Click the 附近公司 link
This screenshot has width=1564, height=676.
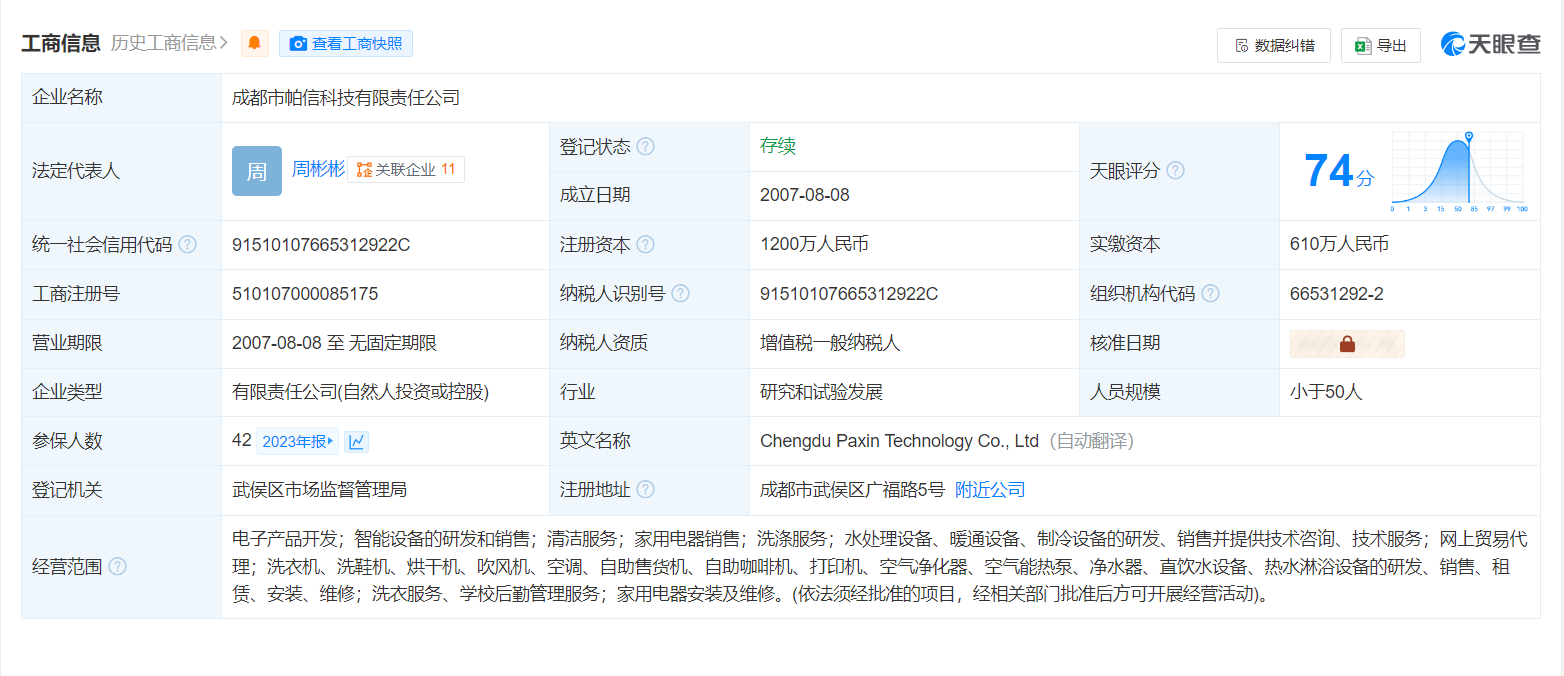(990, 490)
